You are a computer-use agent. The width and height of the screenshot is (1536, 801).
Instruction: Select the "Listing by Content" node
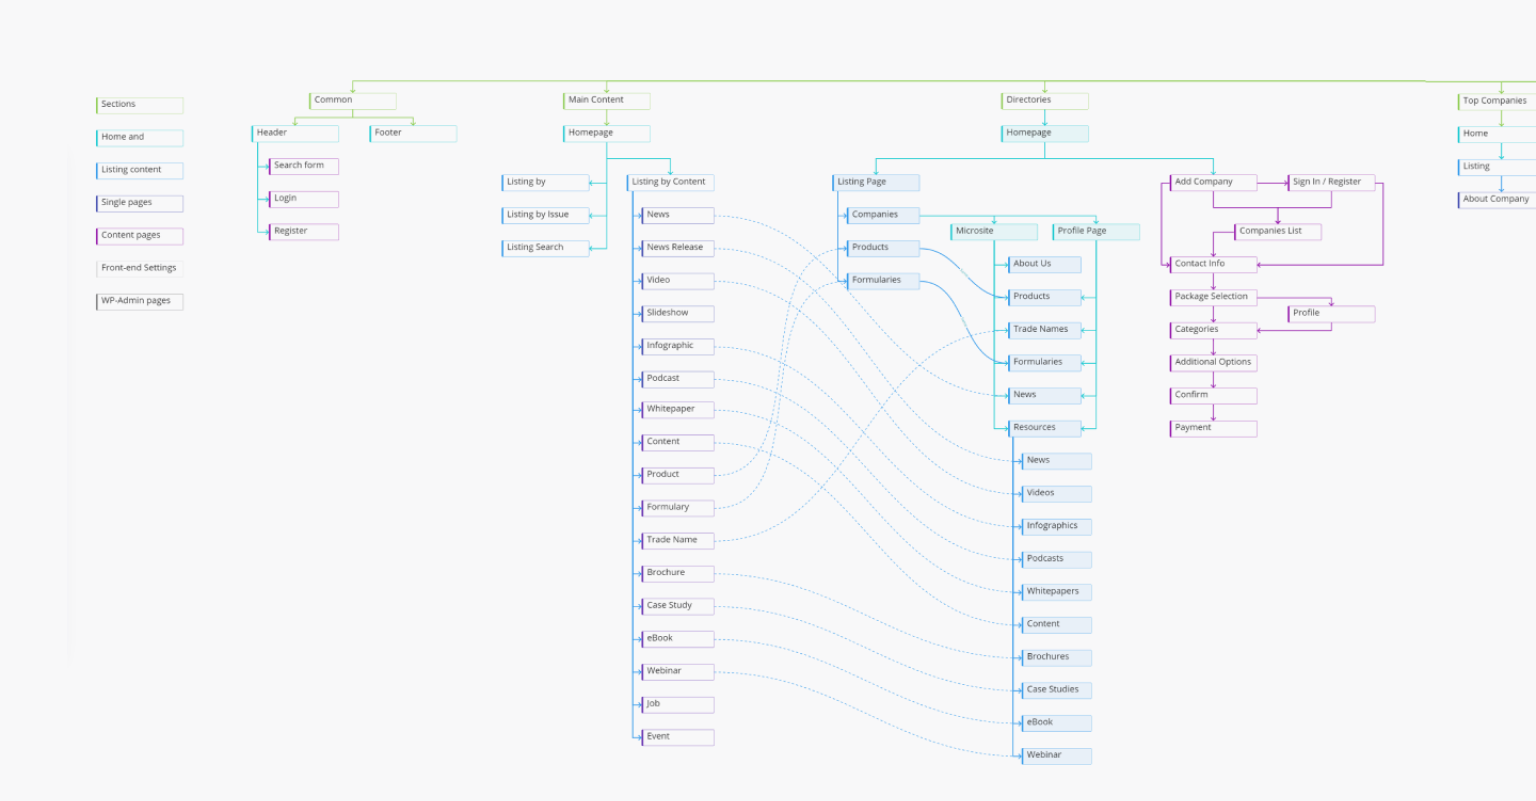tap(671, 182)
